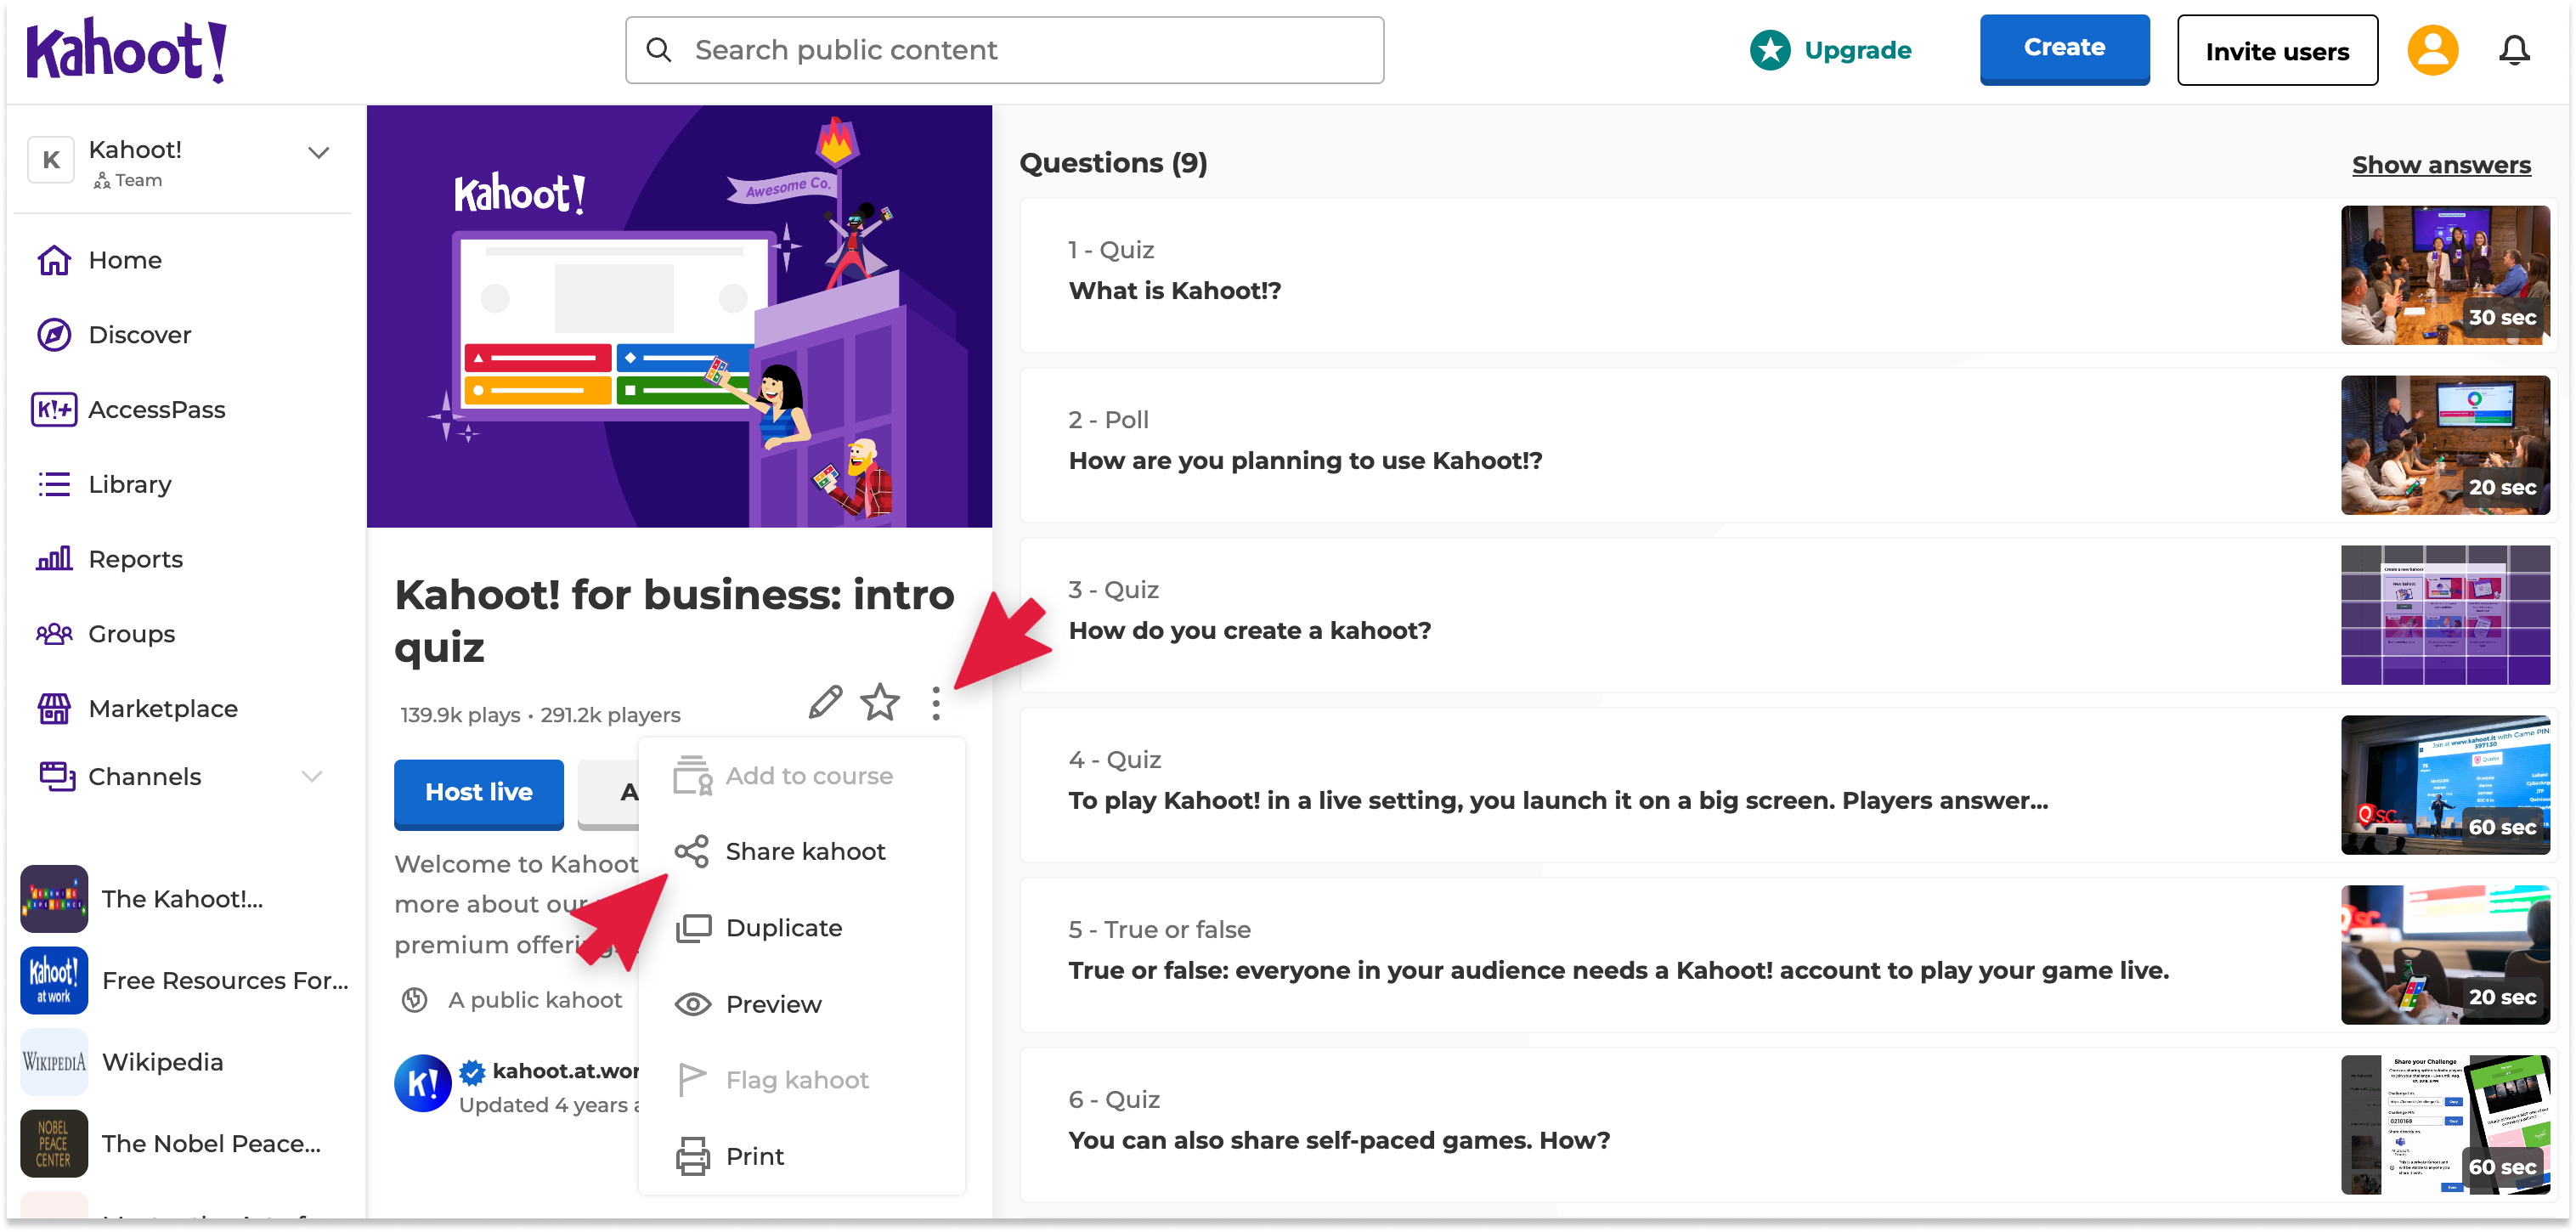Select Print from the menu
2576x1232 pixels.
click(x=802, y=1157)
